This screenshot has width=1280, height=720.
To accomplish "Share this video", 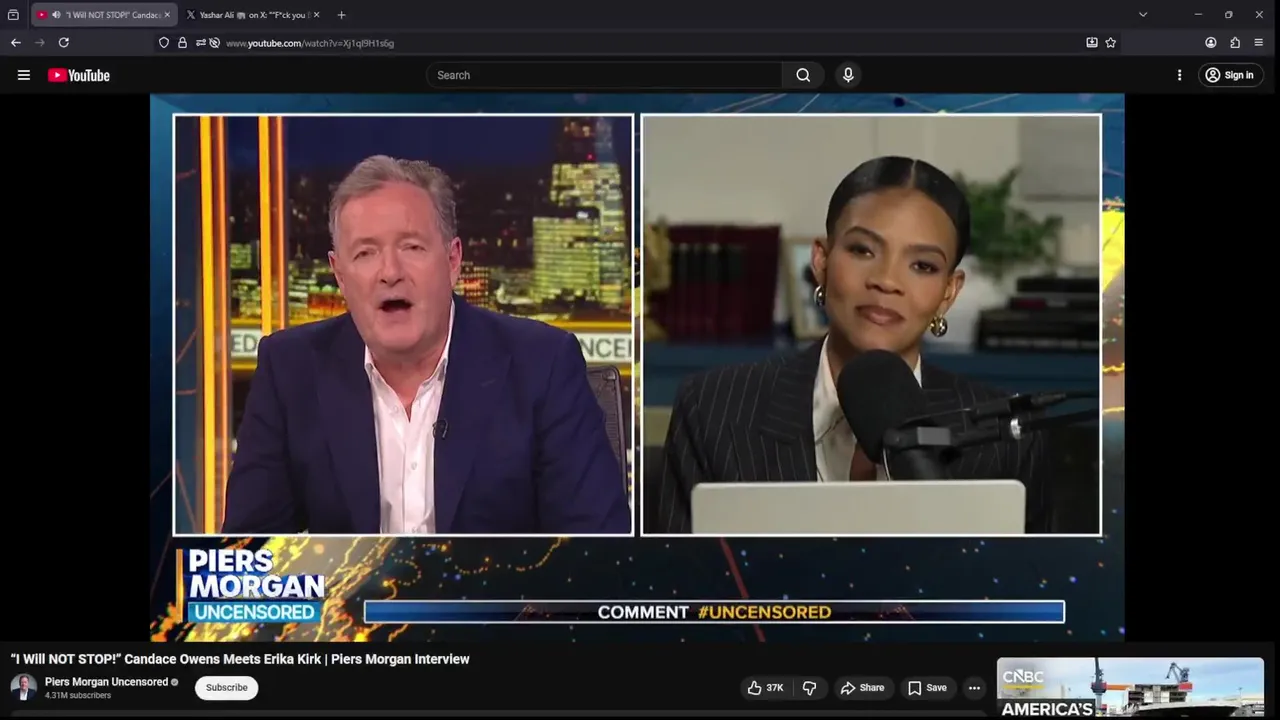I will (x=862, y=688).
